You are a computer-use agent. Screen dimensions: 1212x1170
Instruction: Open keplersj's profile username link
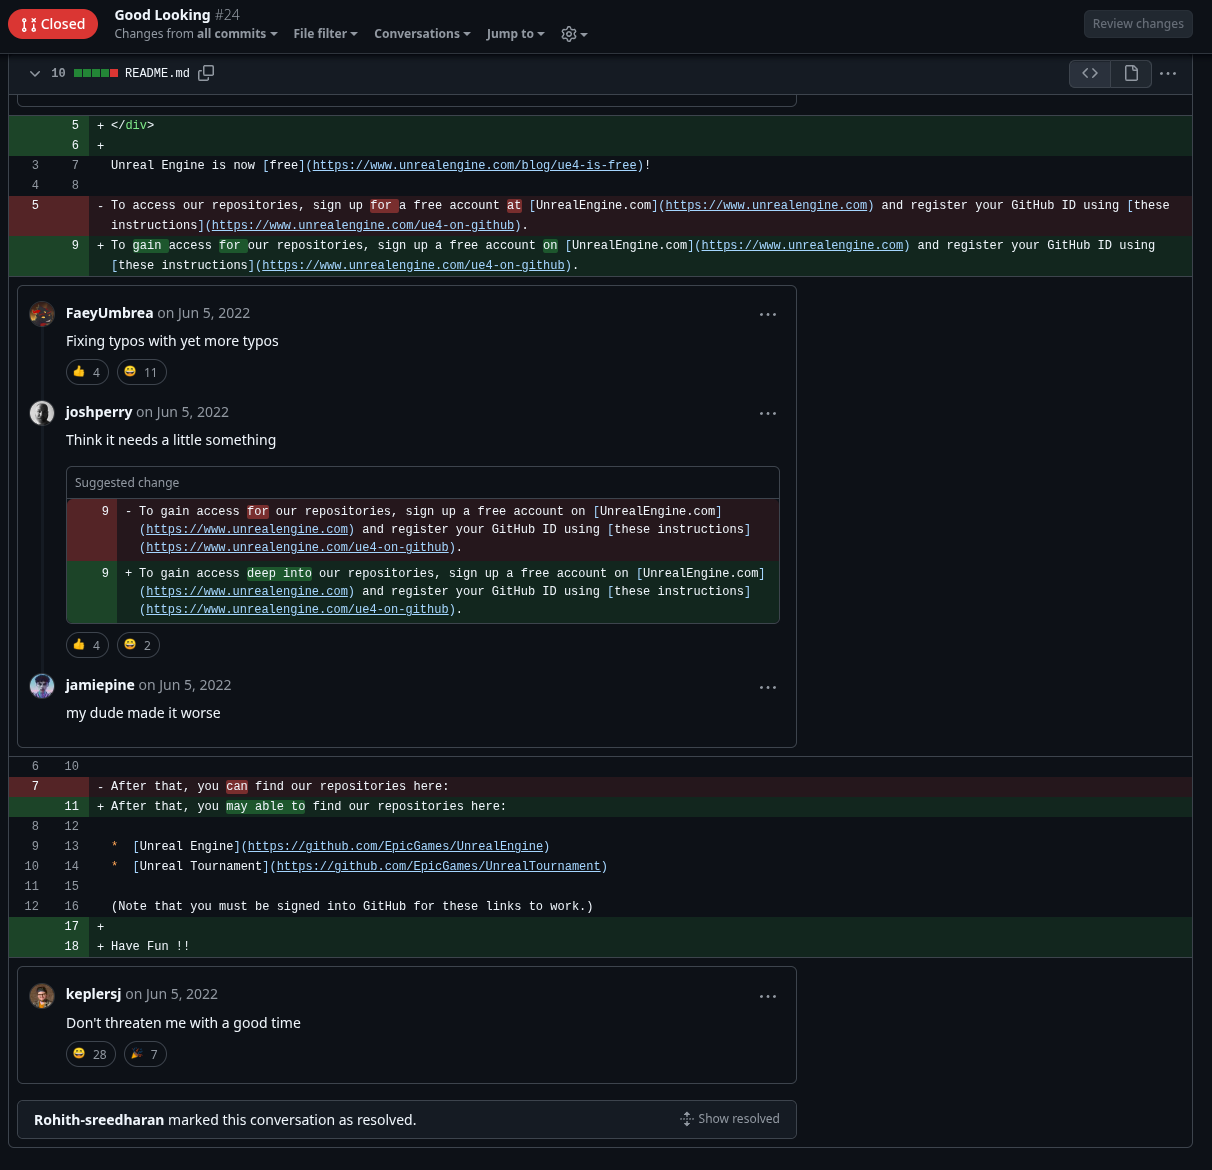click(x=93, y=994)
